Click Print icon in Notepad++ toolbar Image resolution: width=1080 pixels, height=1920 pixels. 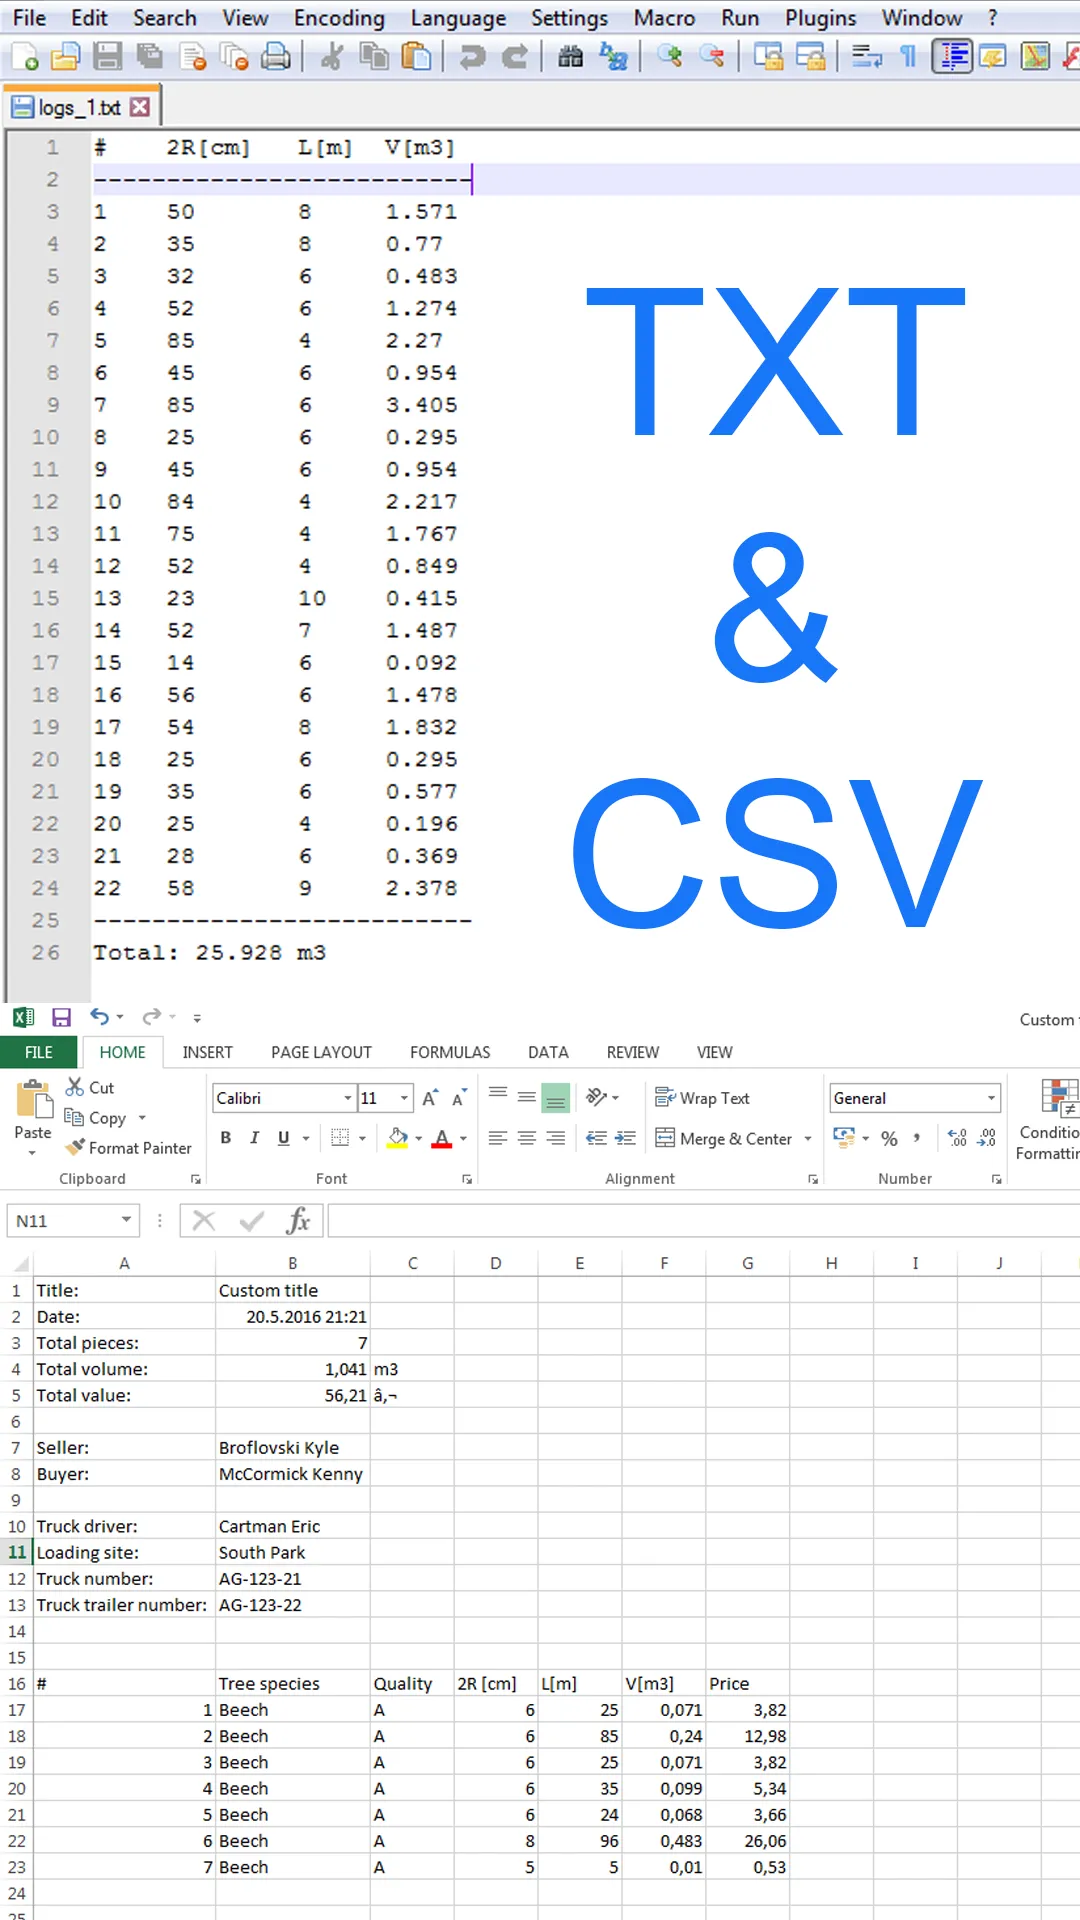[x=276, y=57]
